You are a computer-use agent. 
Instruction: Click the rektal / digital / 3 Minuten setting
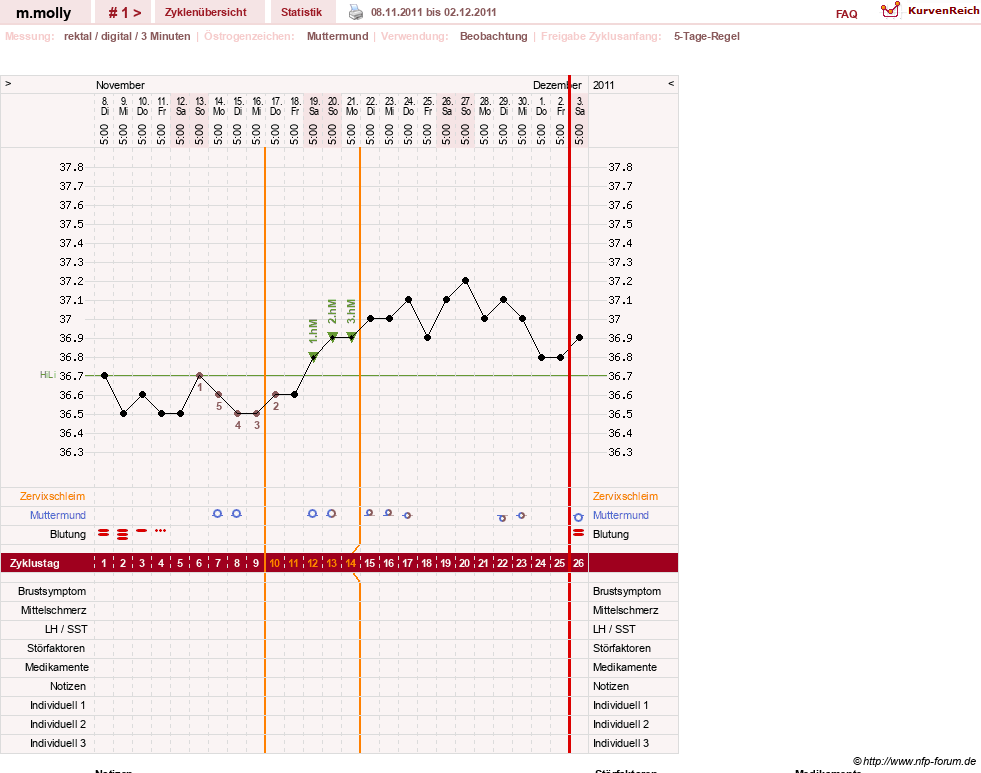[x=127, y=36]
